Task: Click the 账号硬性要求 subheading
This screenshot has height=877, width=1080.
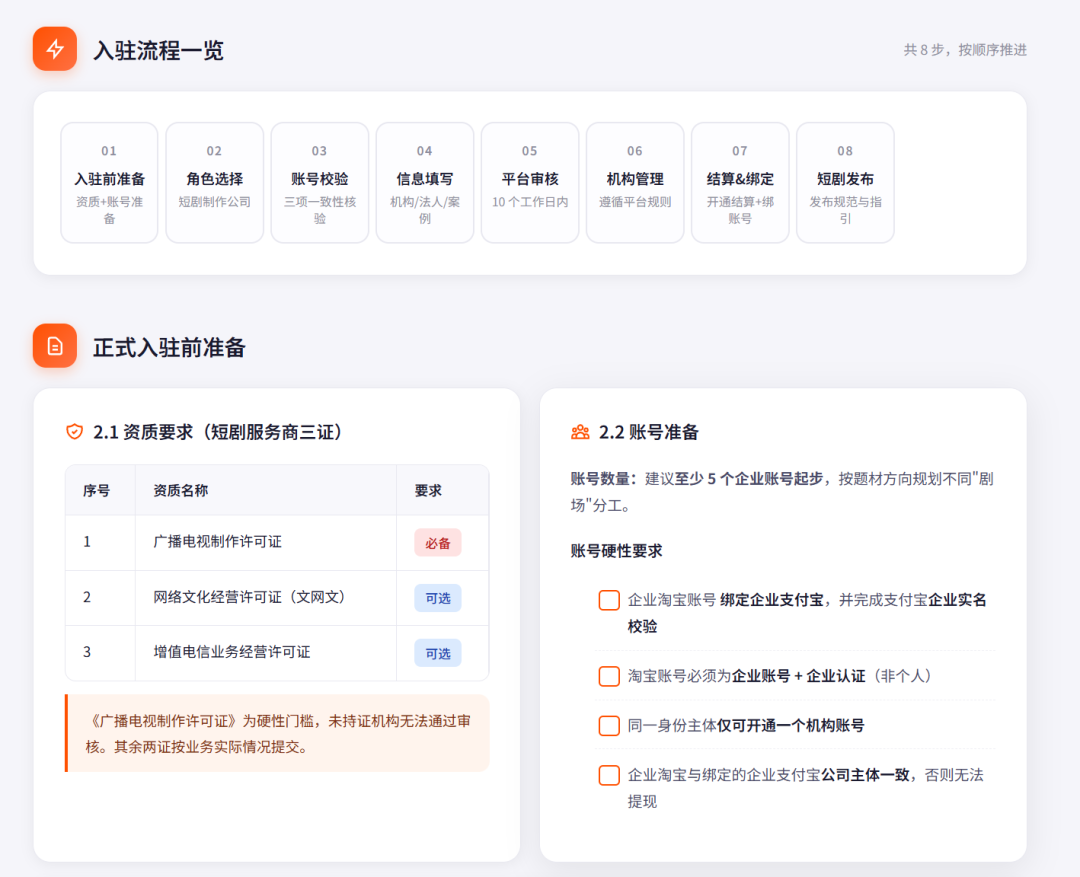Action: coord(616,550)
